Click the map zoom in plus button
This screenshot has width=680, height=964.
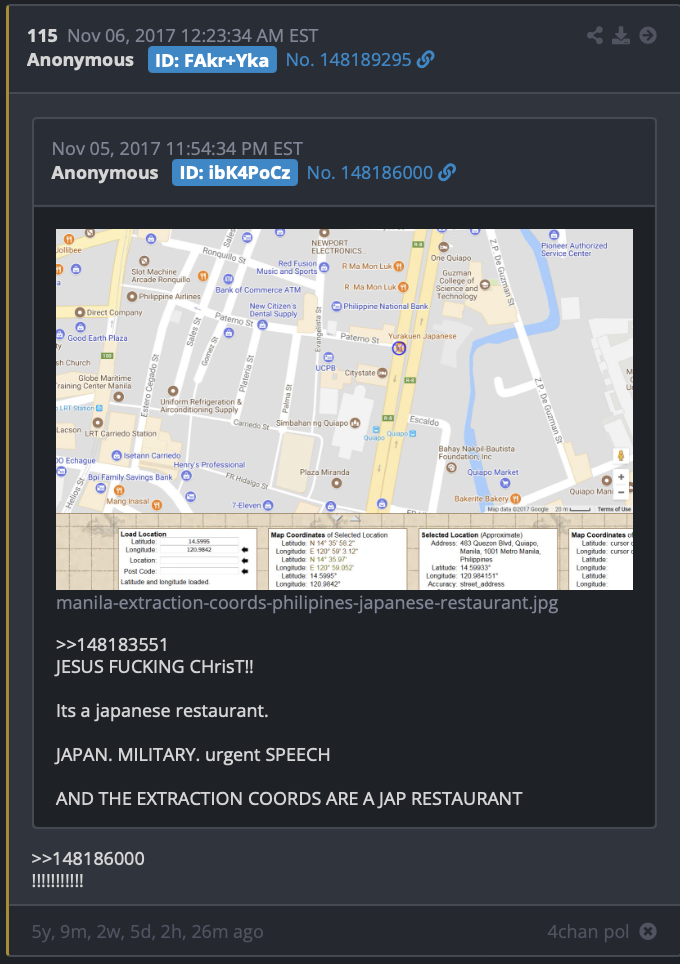(x=621, y=477)
